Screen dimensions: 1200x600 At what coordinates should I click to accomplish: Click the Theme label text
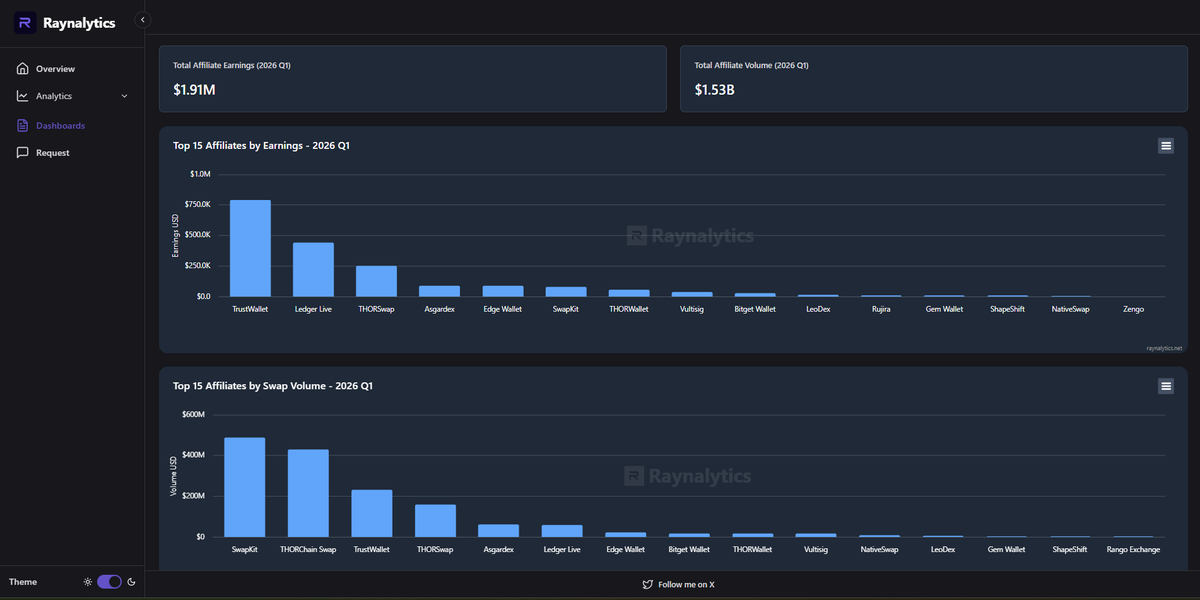[x=23, y=582]
